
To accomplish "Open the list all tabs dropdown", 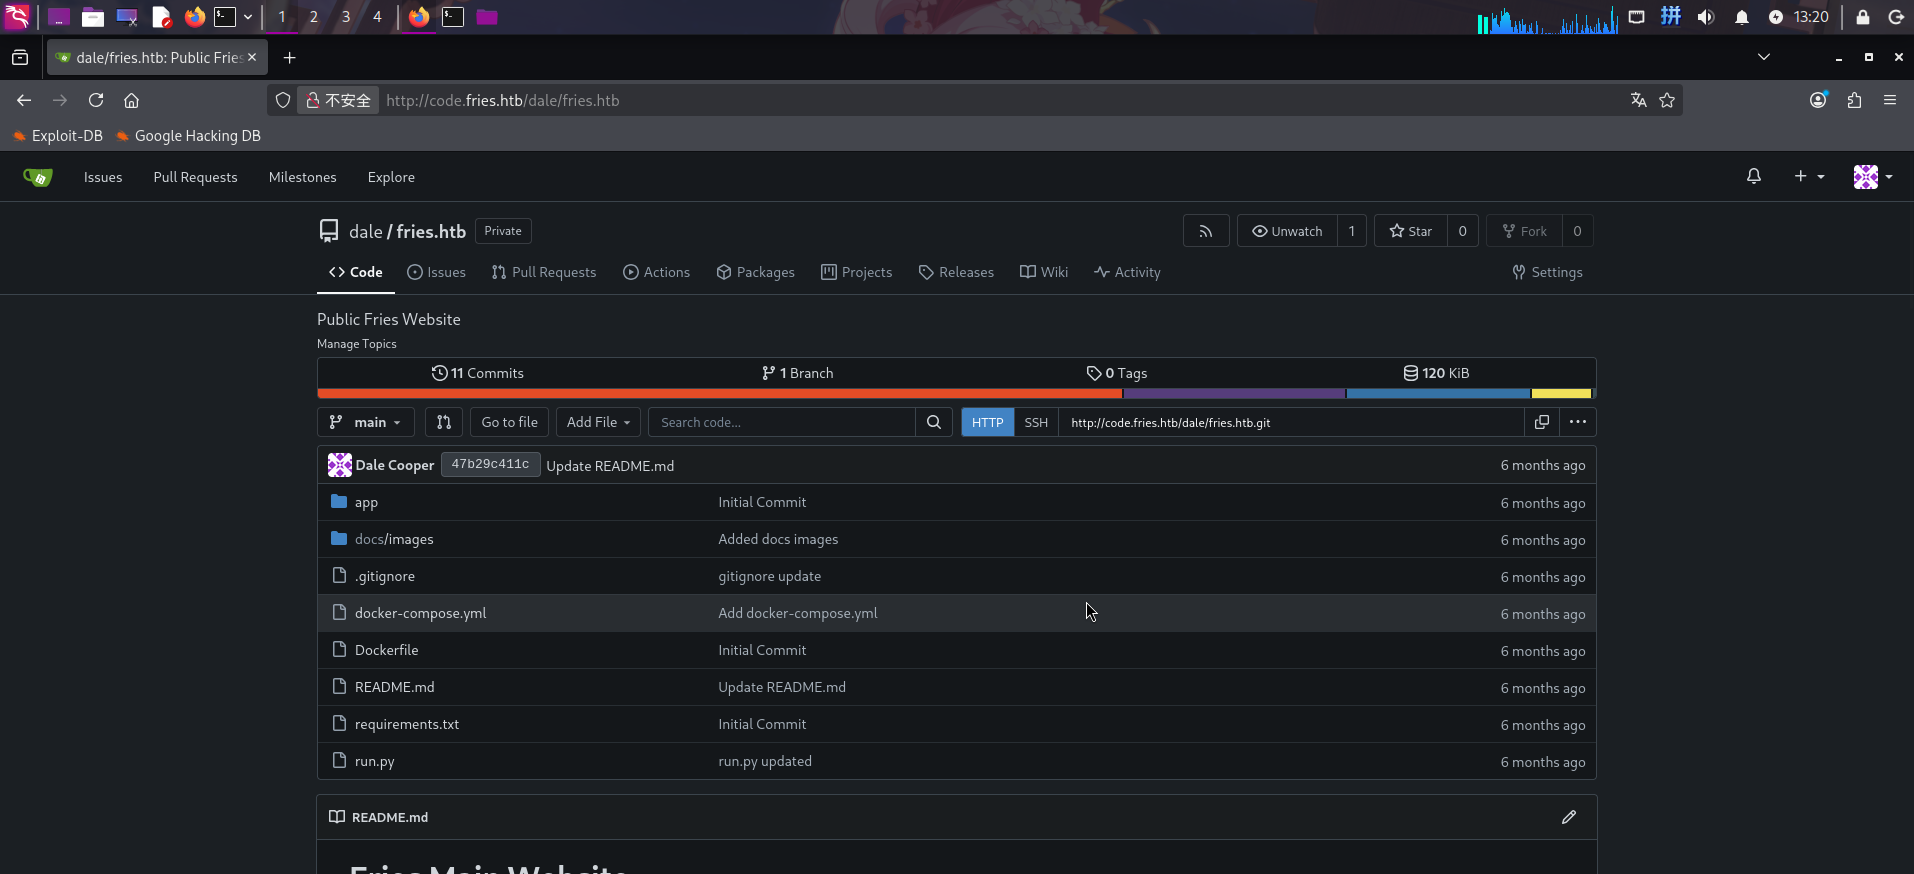I will (1764, 57).
